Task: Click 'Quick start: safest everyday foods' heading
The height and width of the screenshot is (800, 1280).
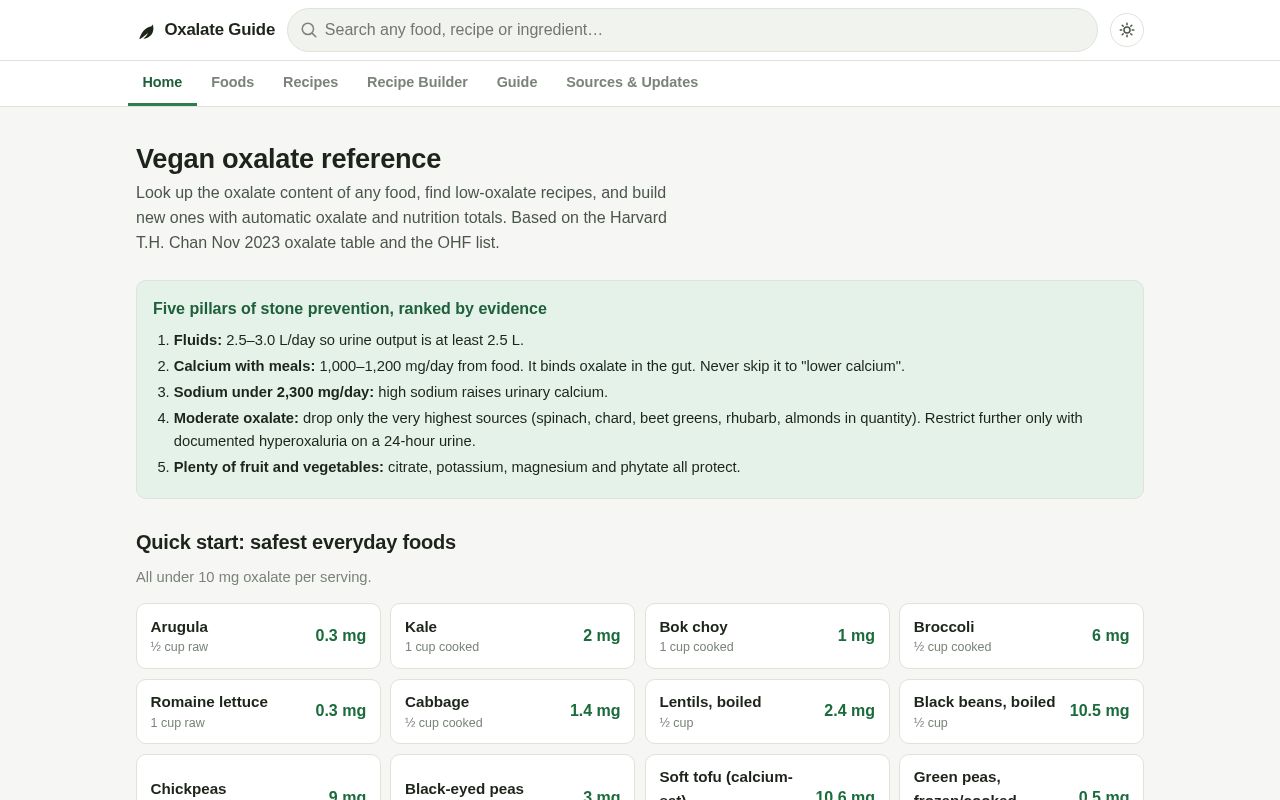Action: [296, 542]
